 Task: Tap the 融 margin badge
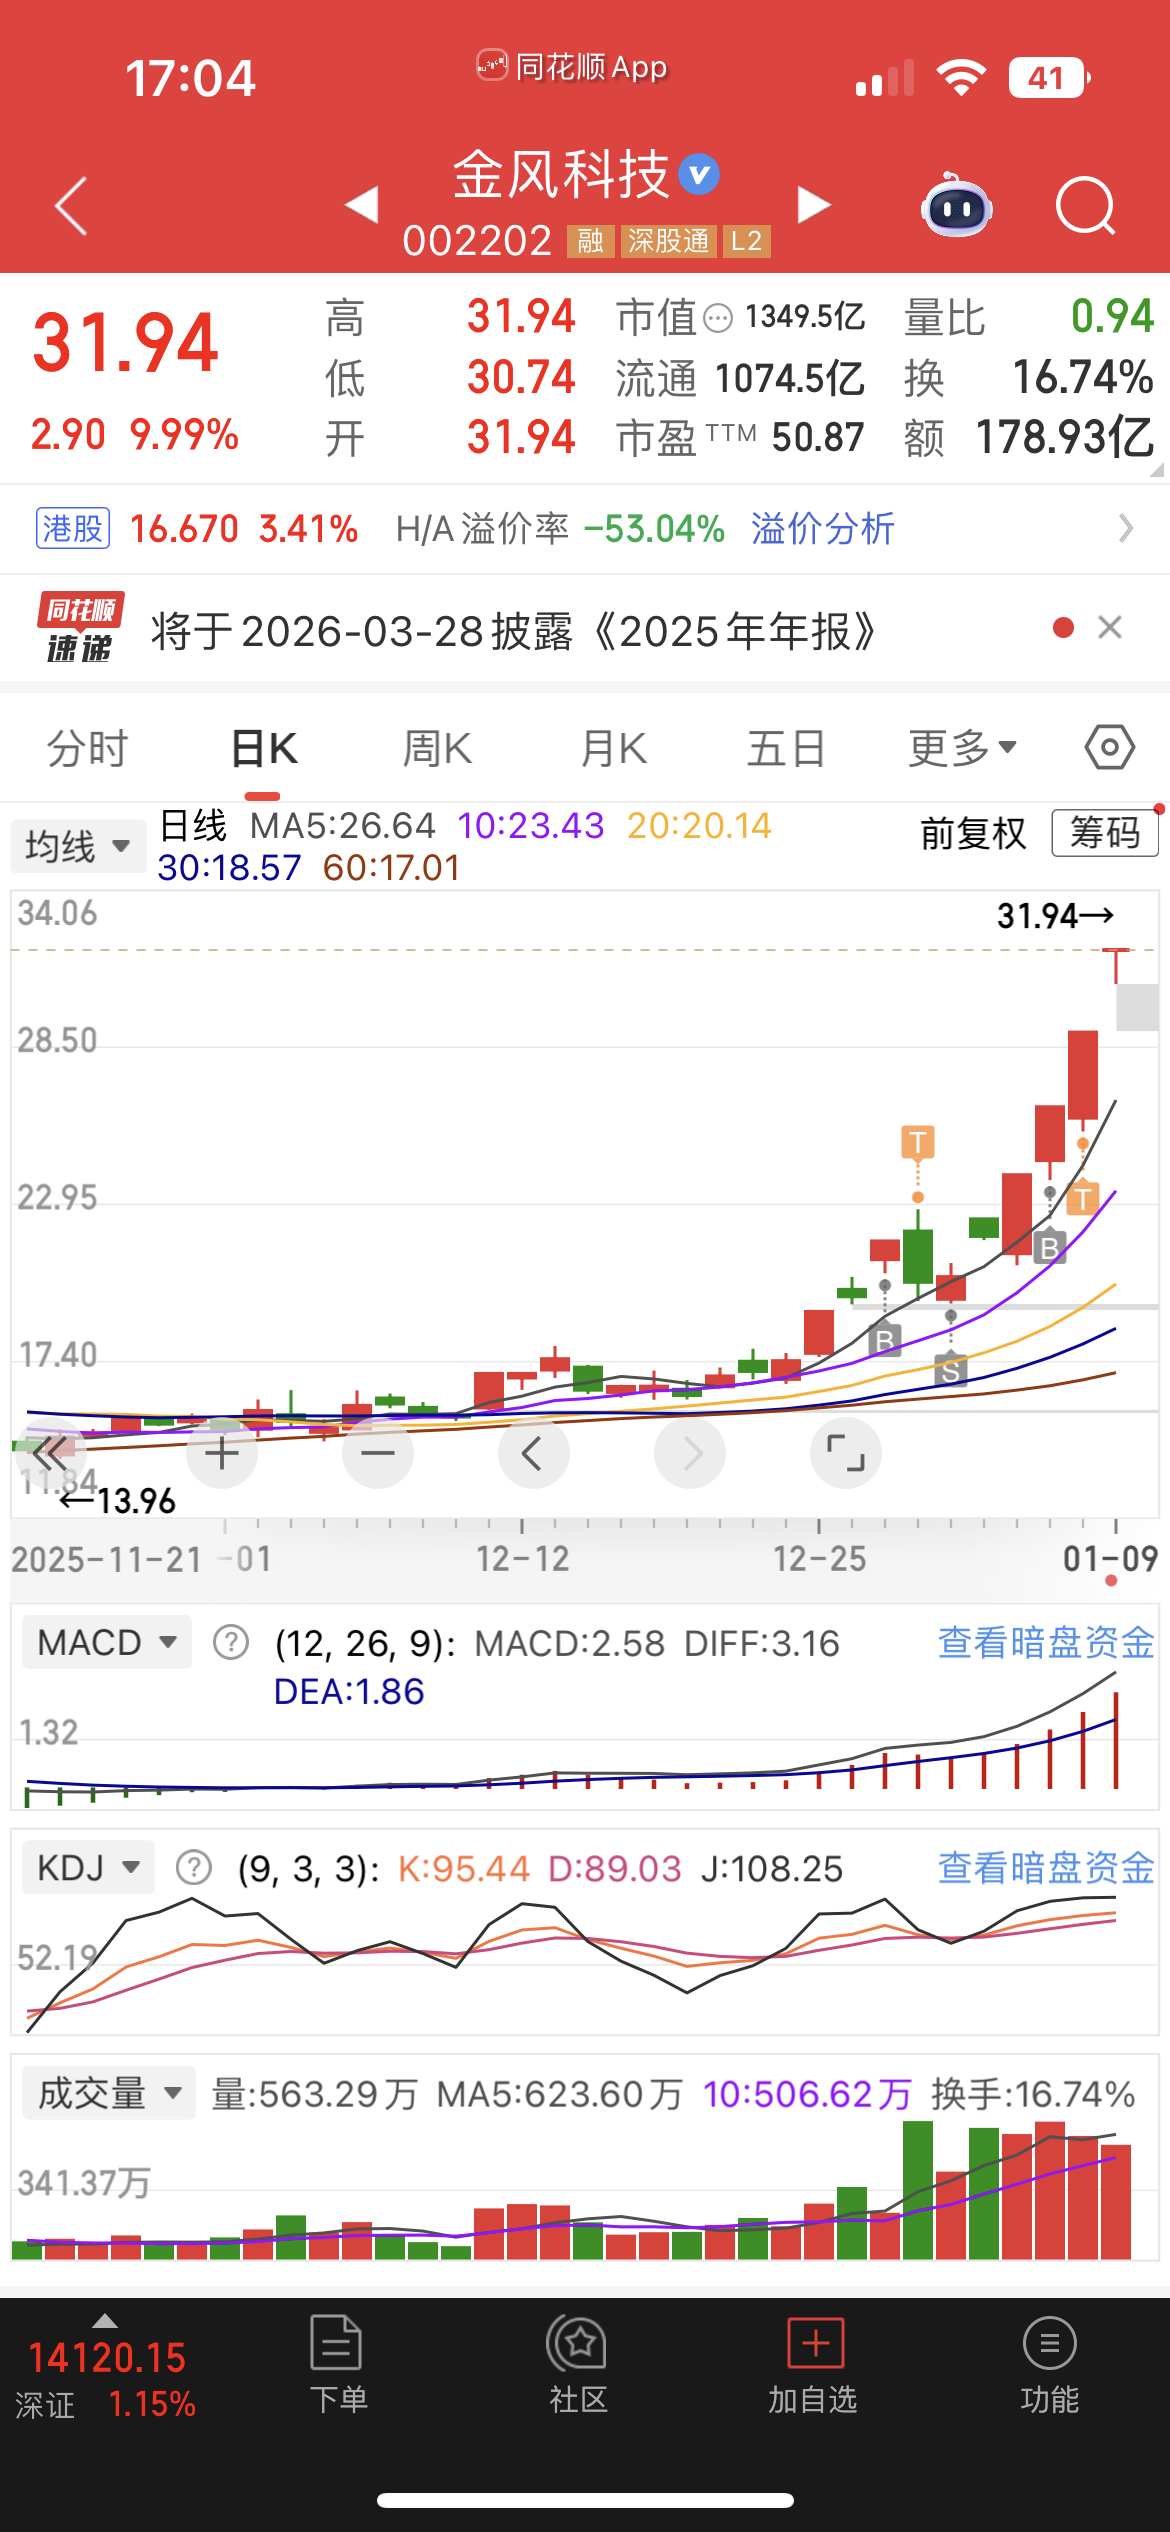click(590, 241)
